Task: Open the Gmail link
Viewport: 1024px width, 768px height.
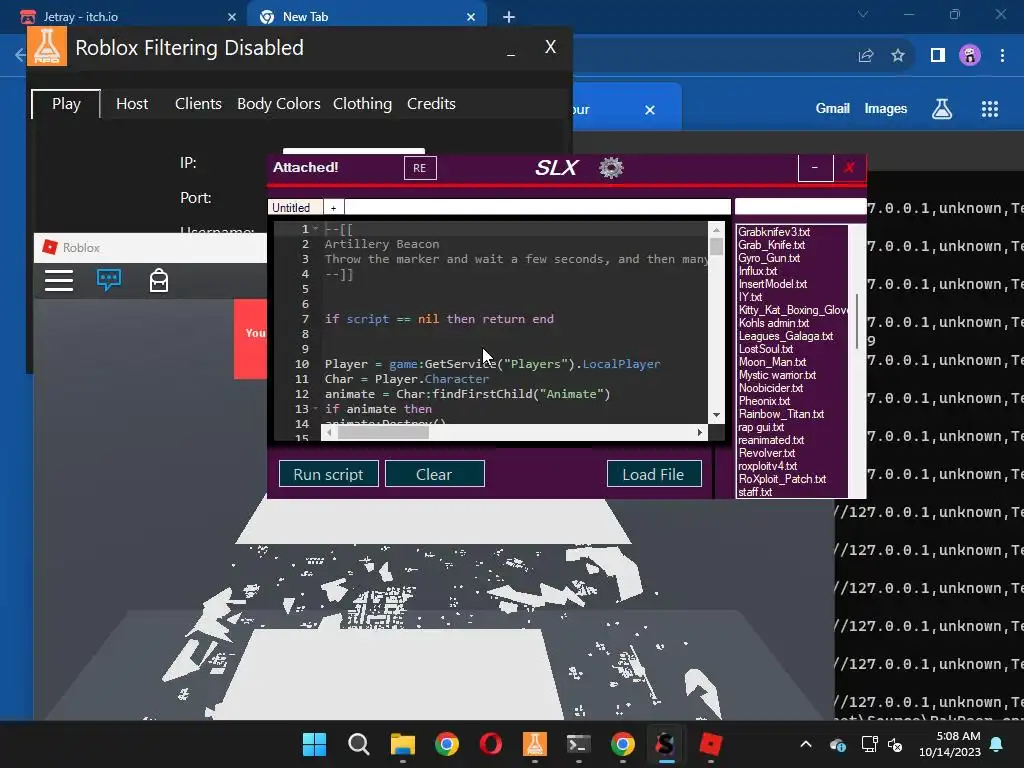Action: pos(833,108)
